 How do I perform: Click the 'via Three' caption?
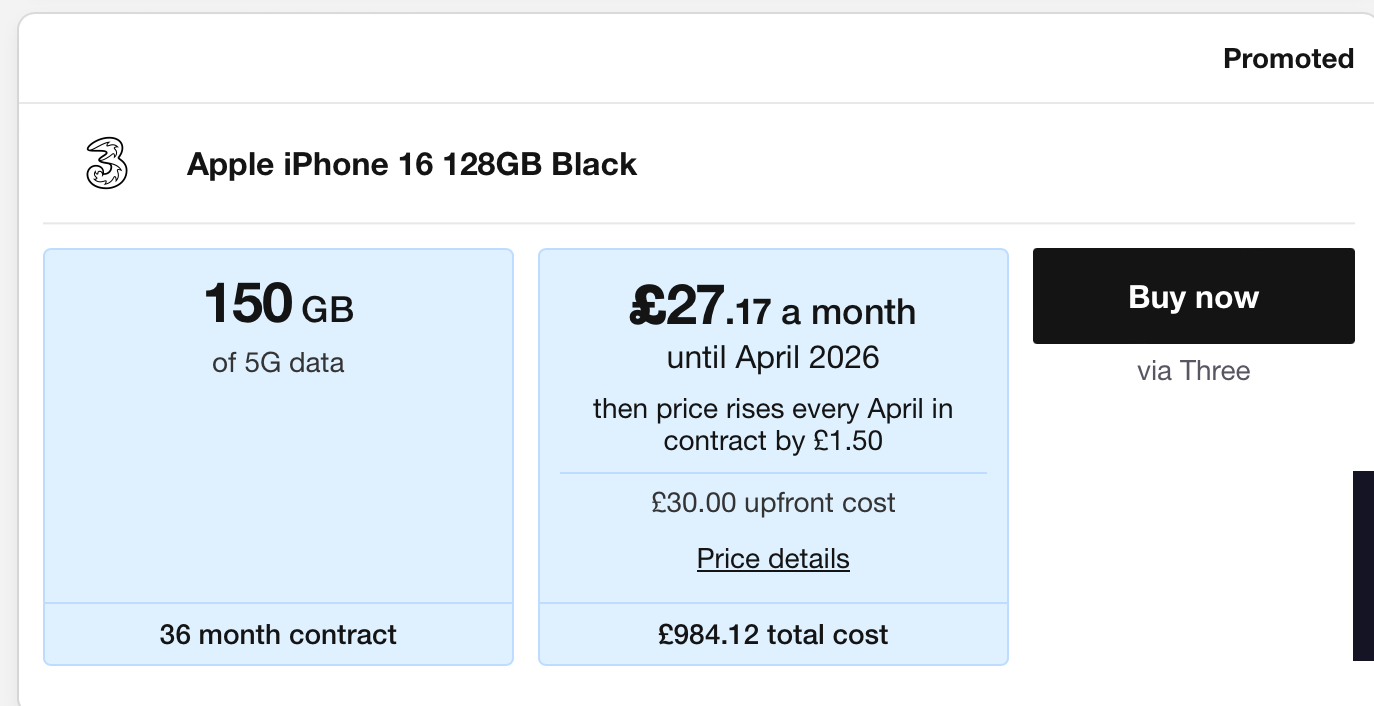1193,371
